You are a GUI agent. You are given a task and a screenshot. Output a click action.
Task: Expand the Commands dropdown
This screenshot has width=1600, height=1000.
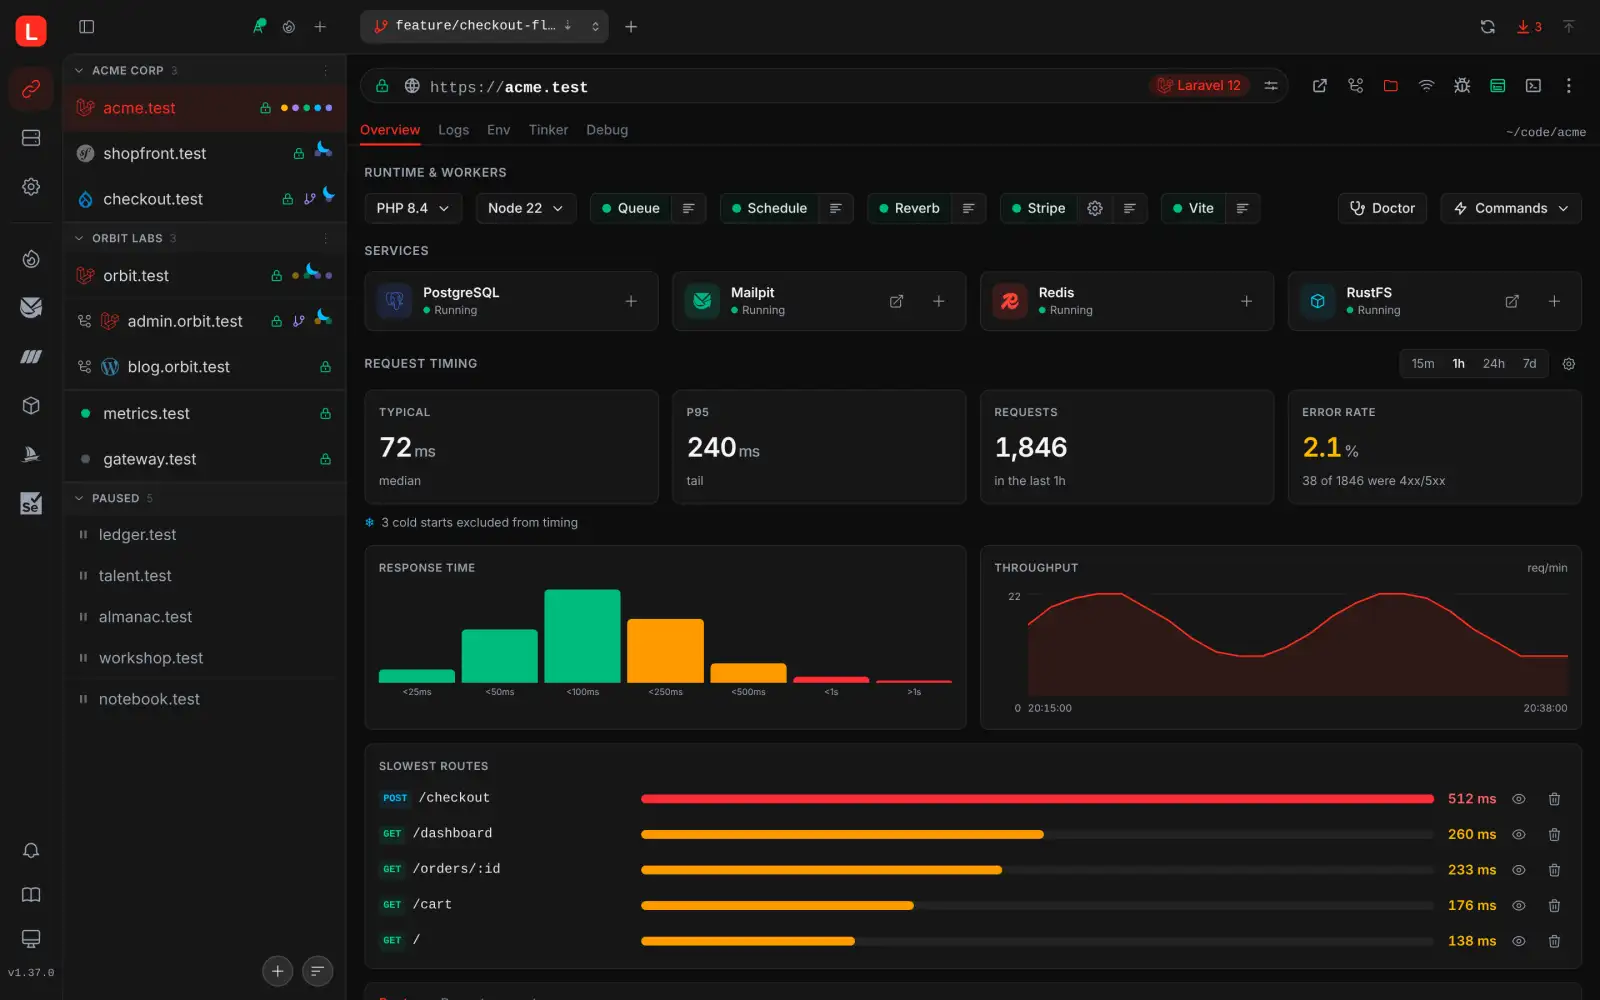tap(1511, 208)
